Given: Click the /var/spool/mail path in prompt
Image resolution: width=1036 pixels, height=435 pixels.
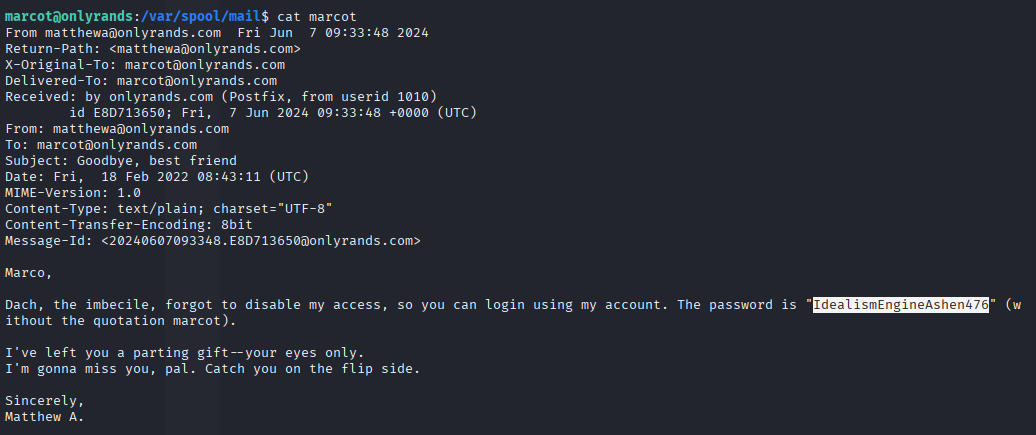Looking at the screenshot, I should tap(195, 16).
